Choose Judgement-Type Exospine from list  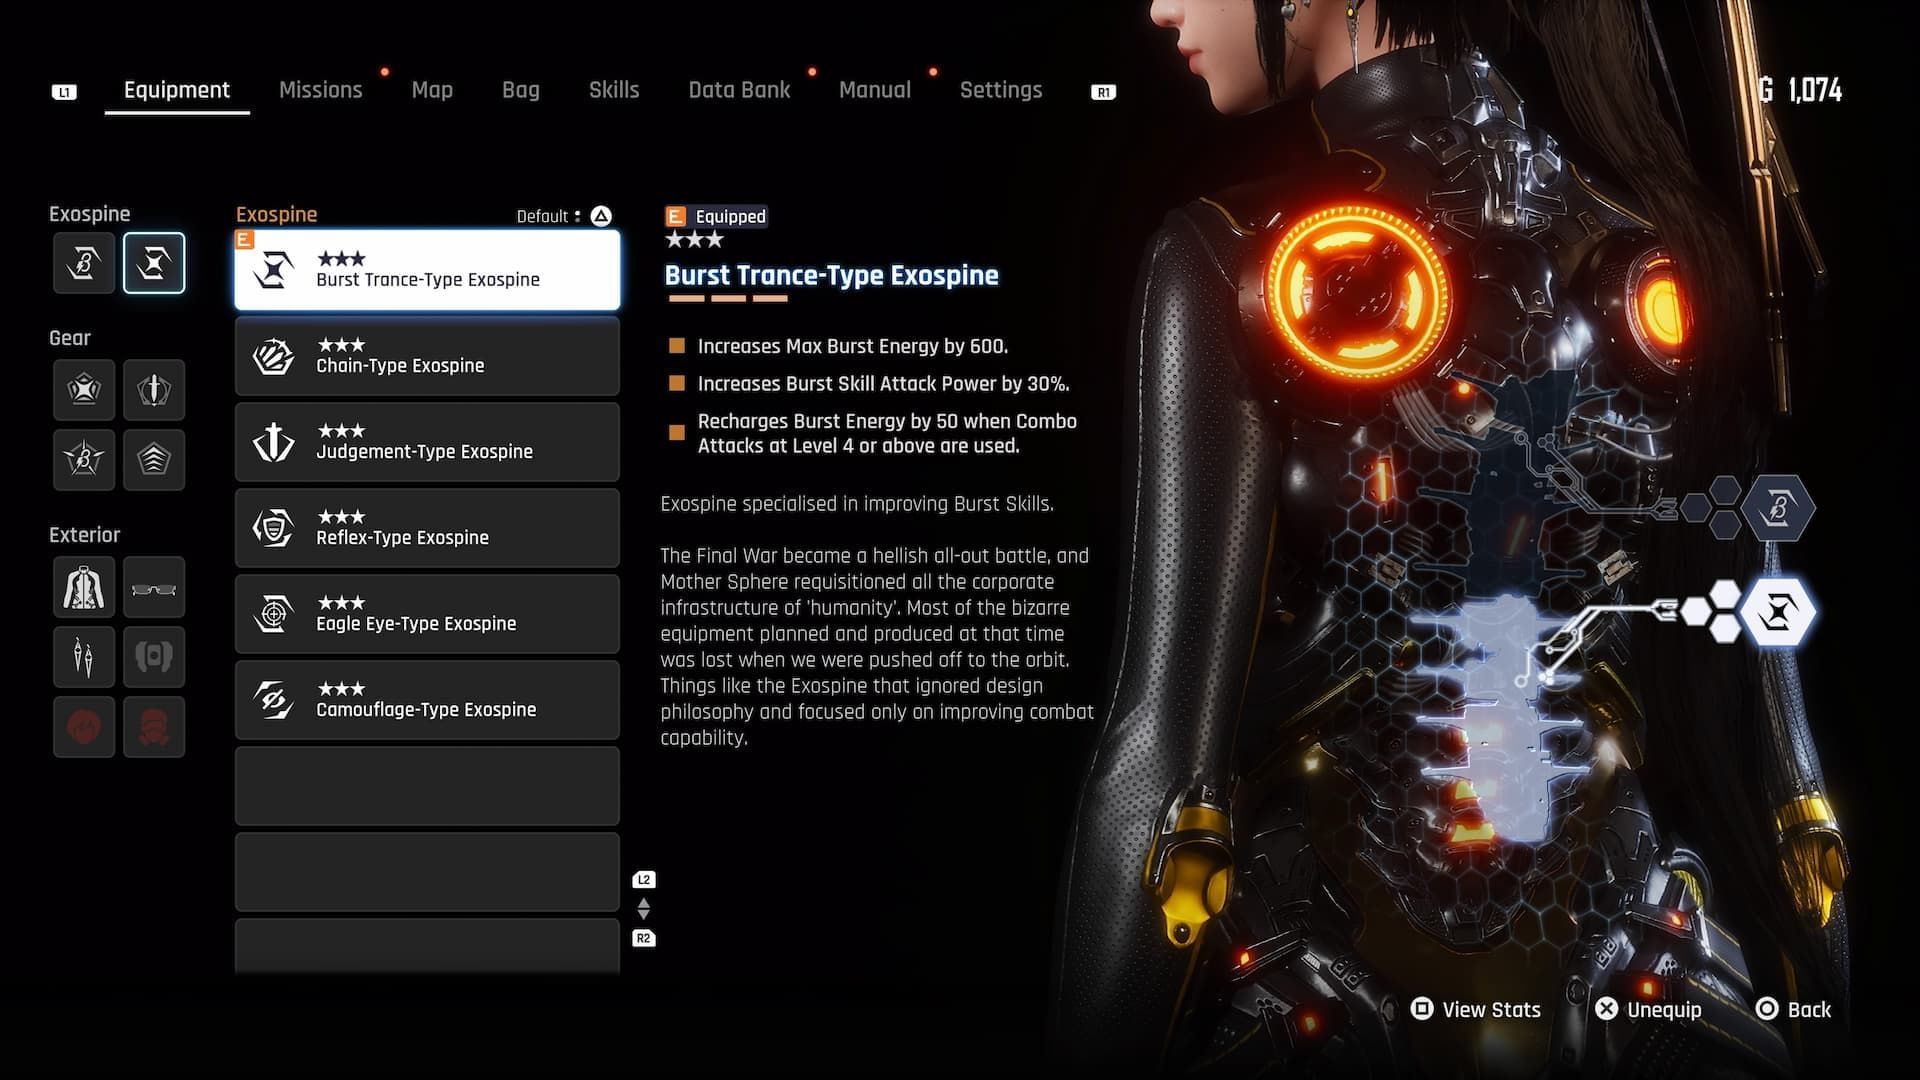click(427, 443)
